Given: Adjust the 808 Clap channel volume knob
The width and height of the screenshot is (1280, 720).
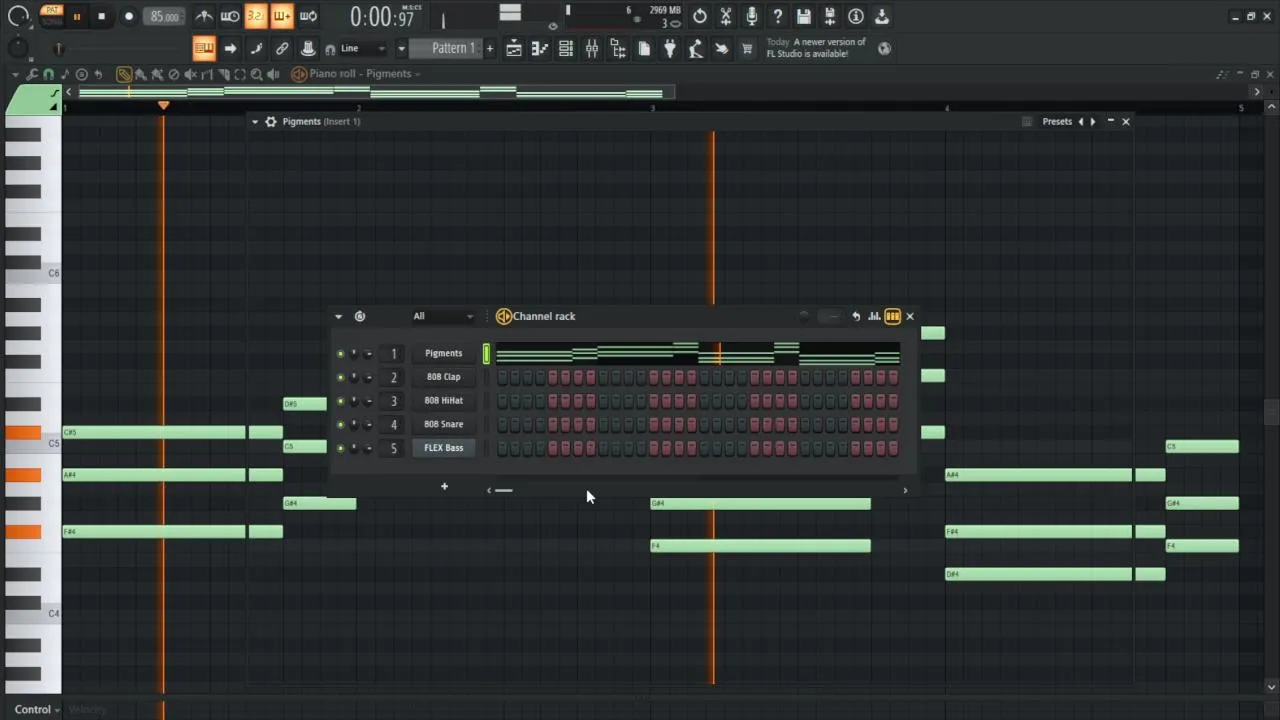Looking at the screenshot, I should [x=367, y=378].
